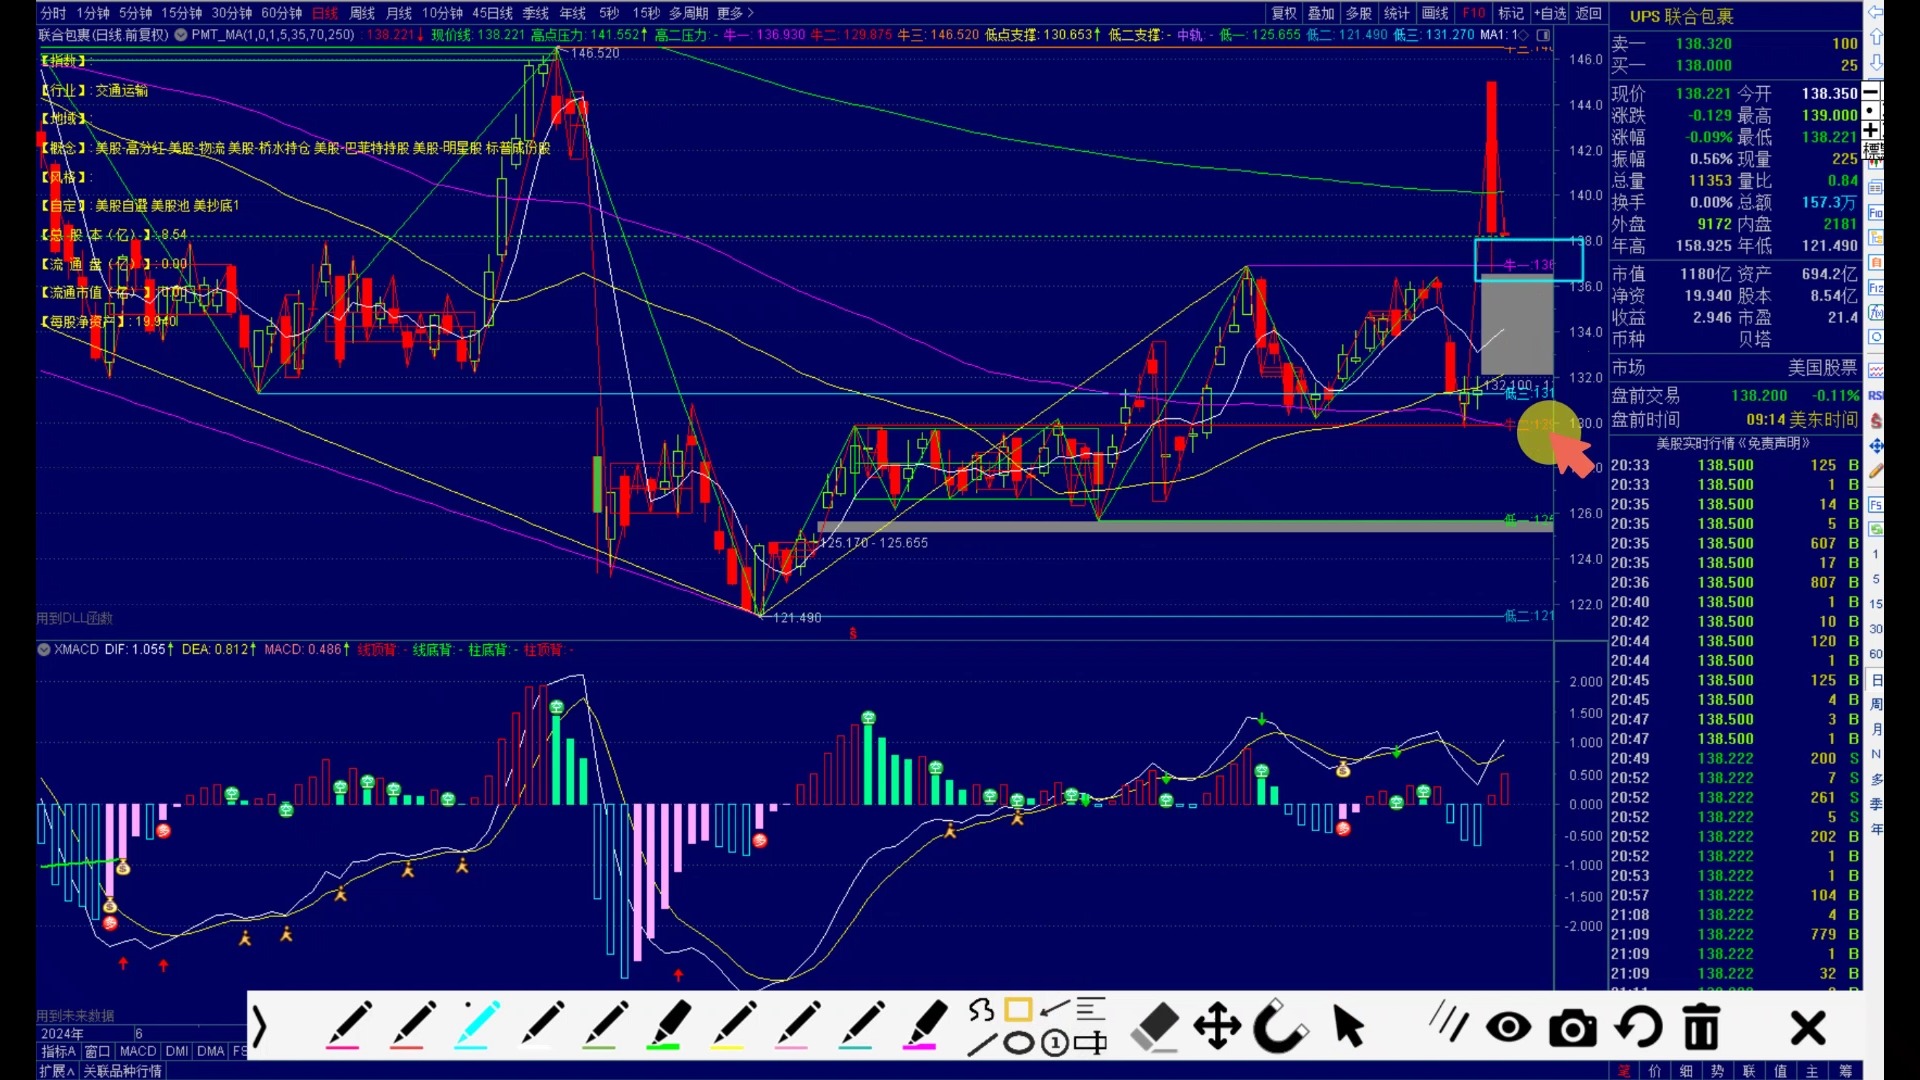1920x1080 pixels.
Task: Choose the numbered circle marker tool
Action: pyautogui.click(x=1054, y=1045)
